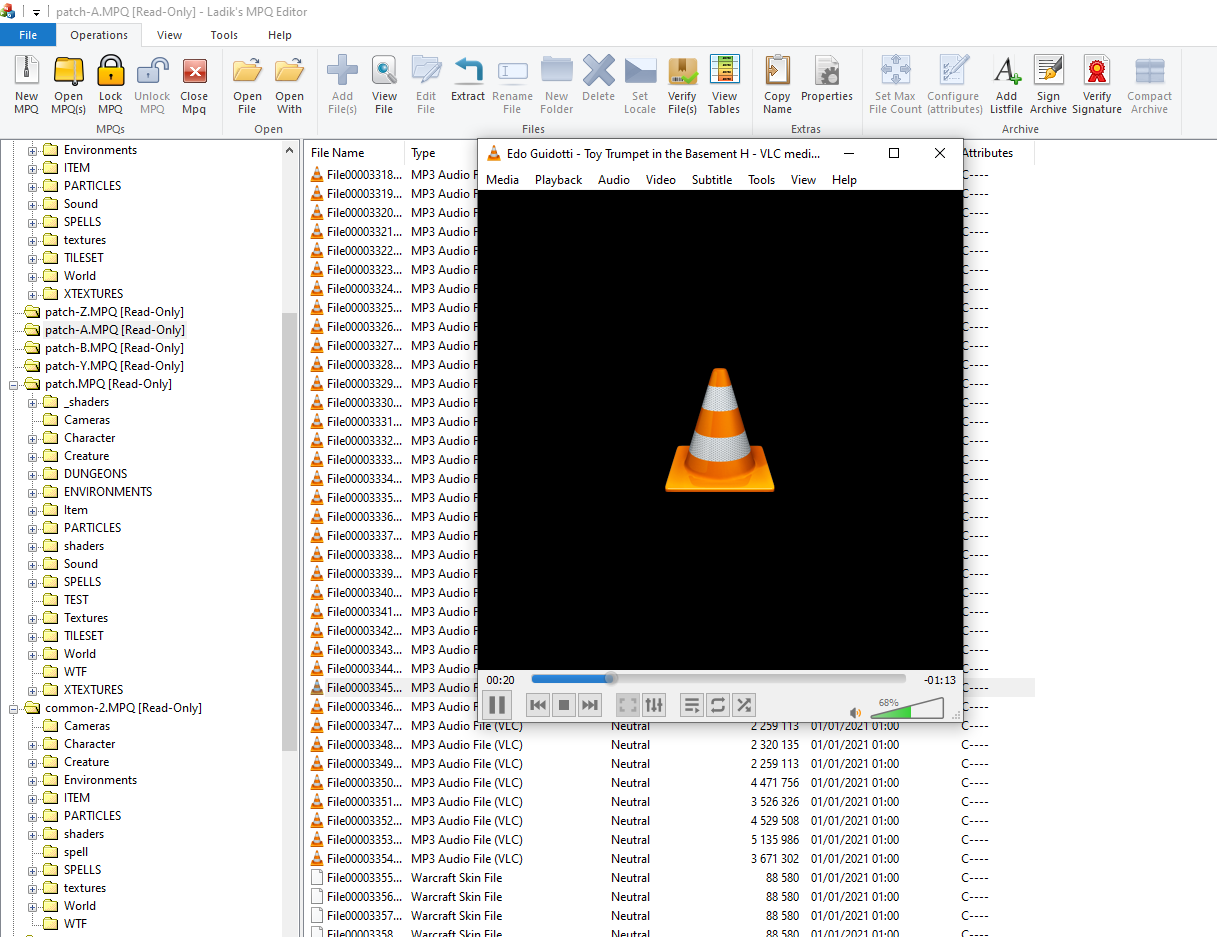Toggle VLC random shuffle
Viewport: 1217px width, 937px height.
coord(744,705)
